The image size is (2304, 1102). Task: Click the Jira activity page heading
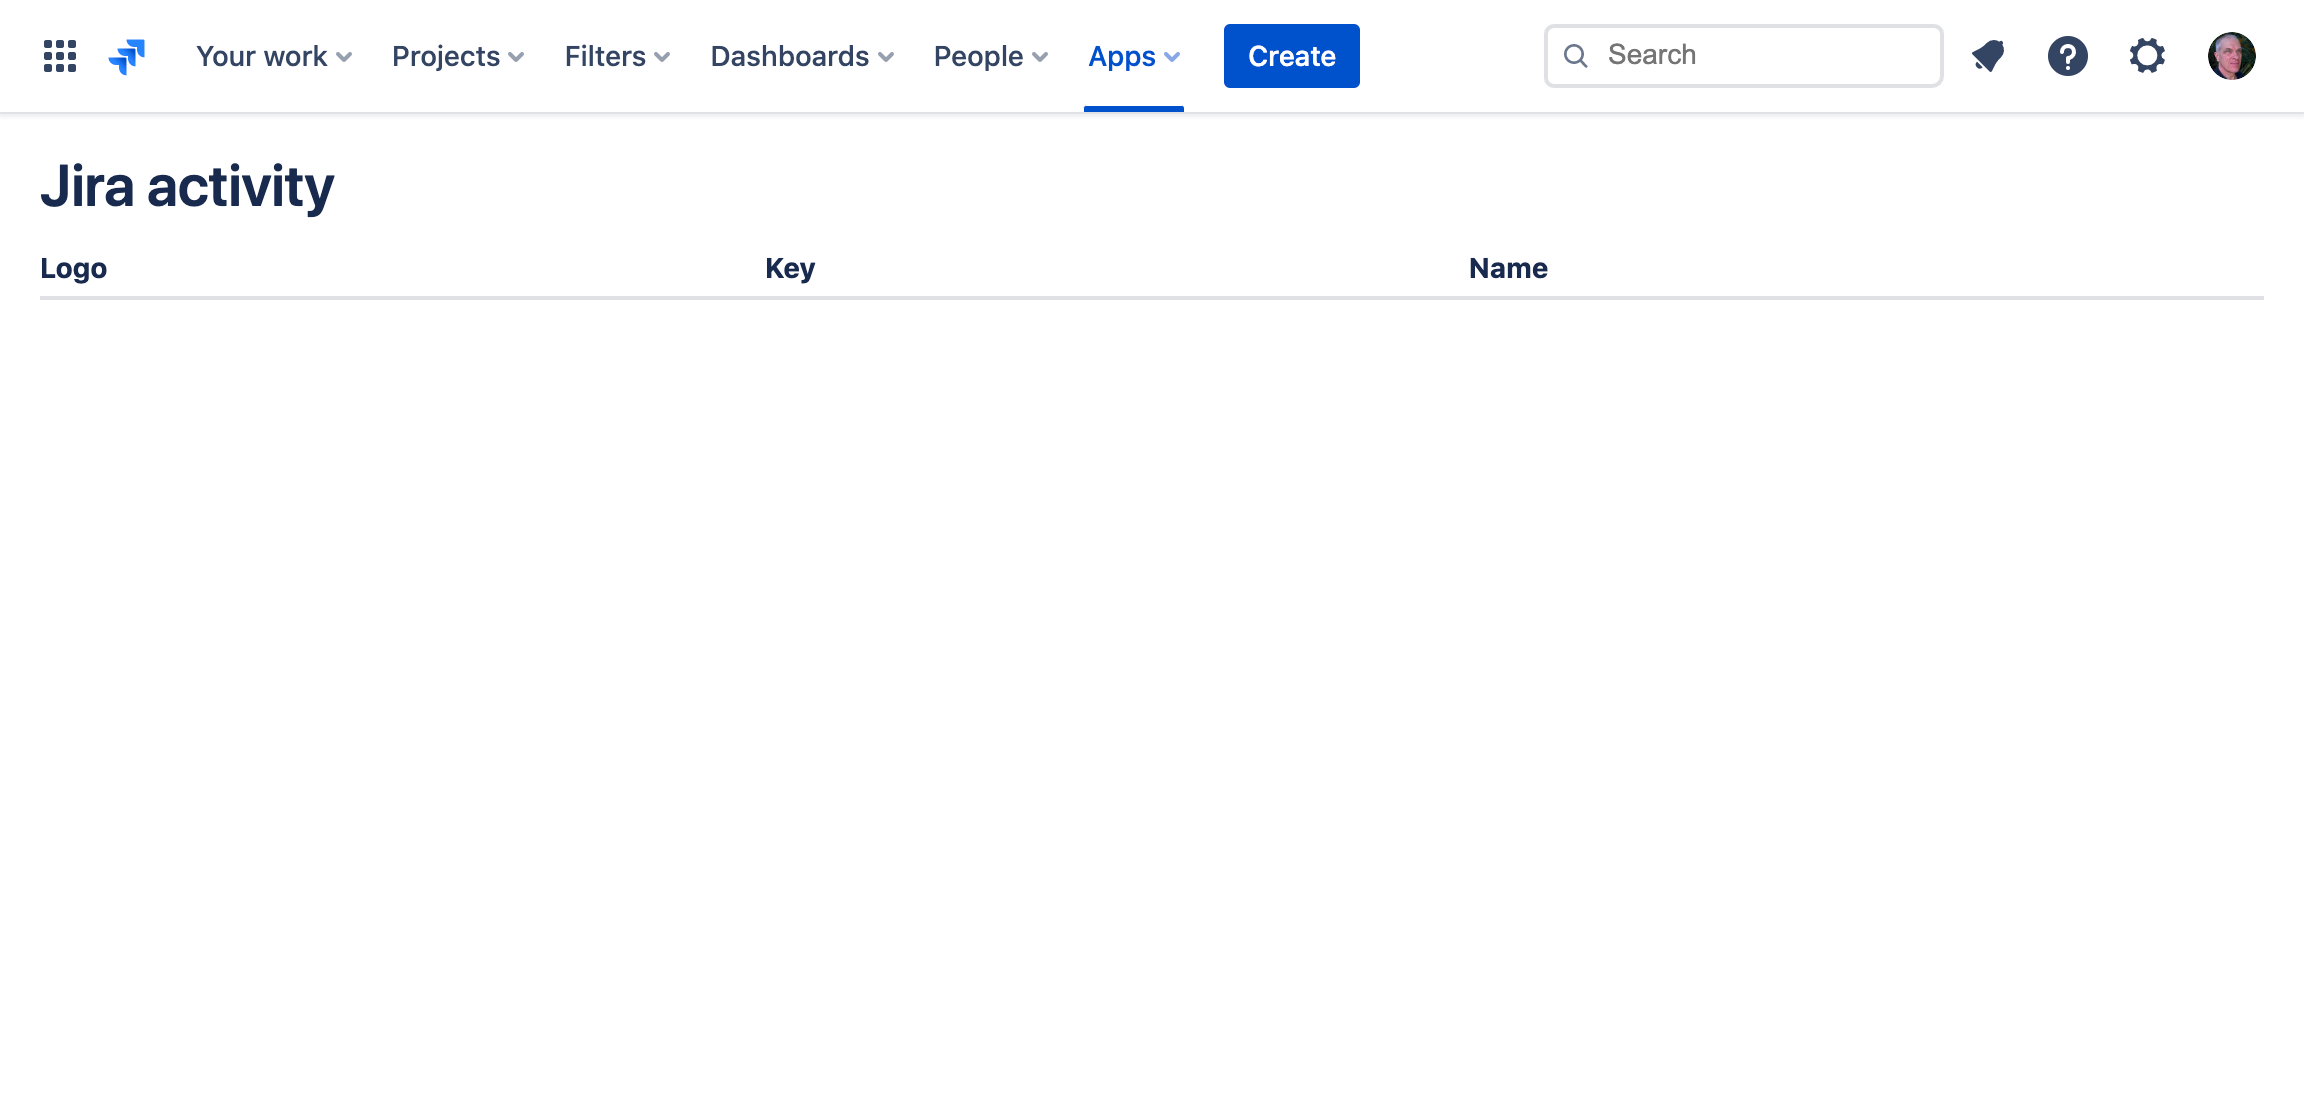pos(187,186)
